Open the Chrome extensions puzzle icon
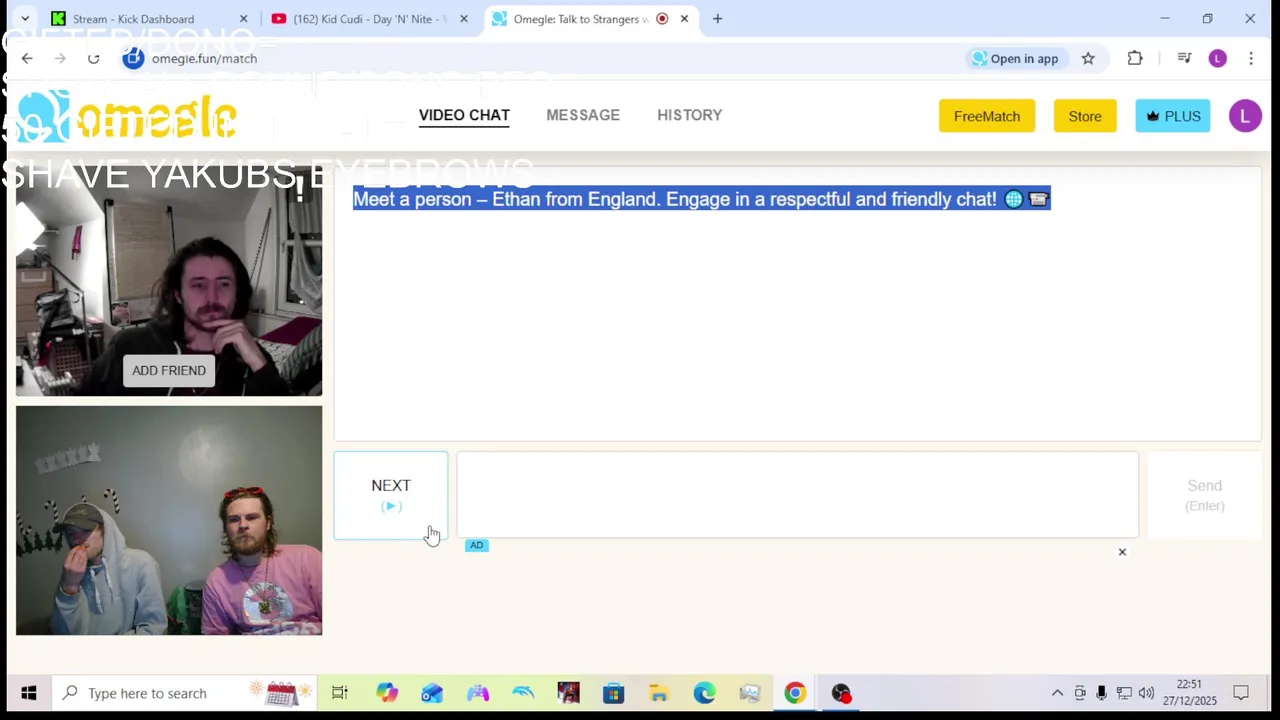Viewport: 1280px width, 720px height. (1135, 59)
